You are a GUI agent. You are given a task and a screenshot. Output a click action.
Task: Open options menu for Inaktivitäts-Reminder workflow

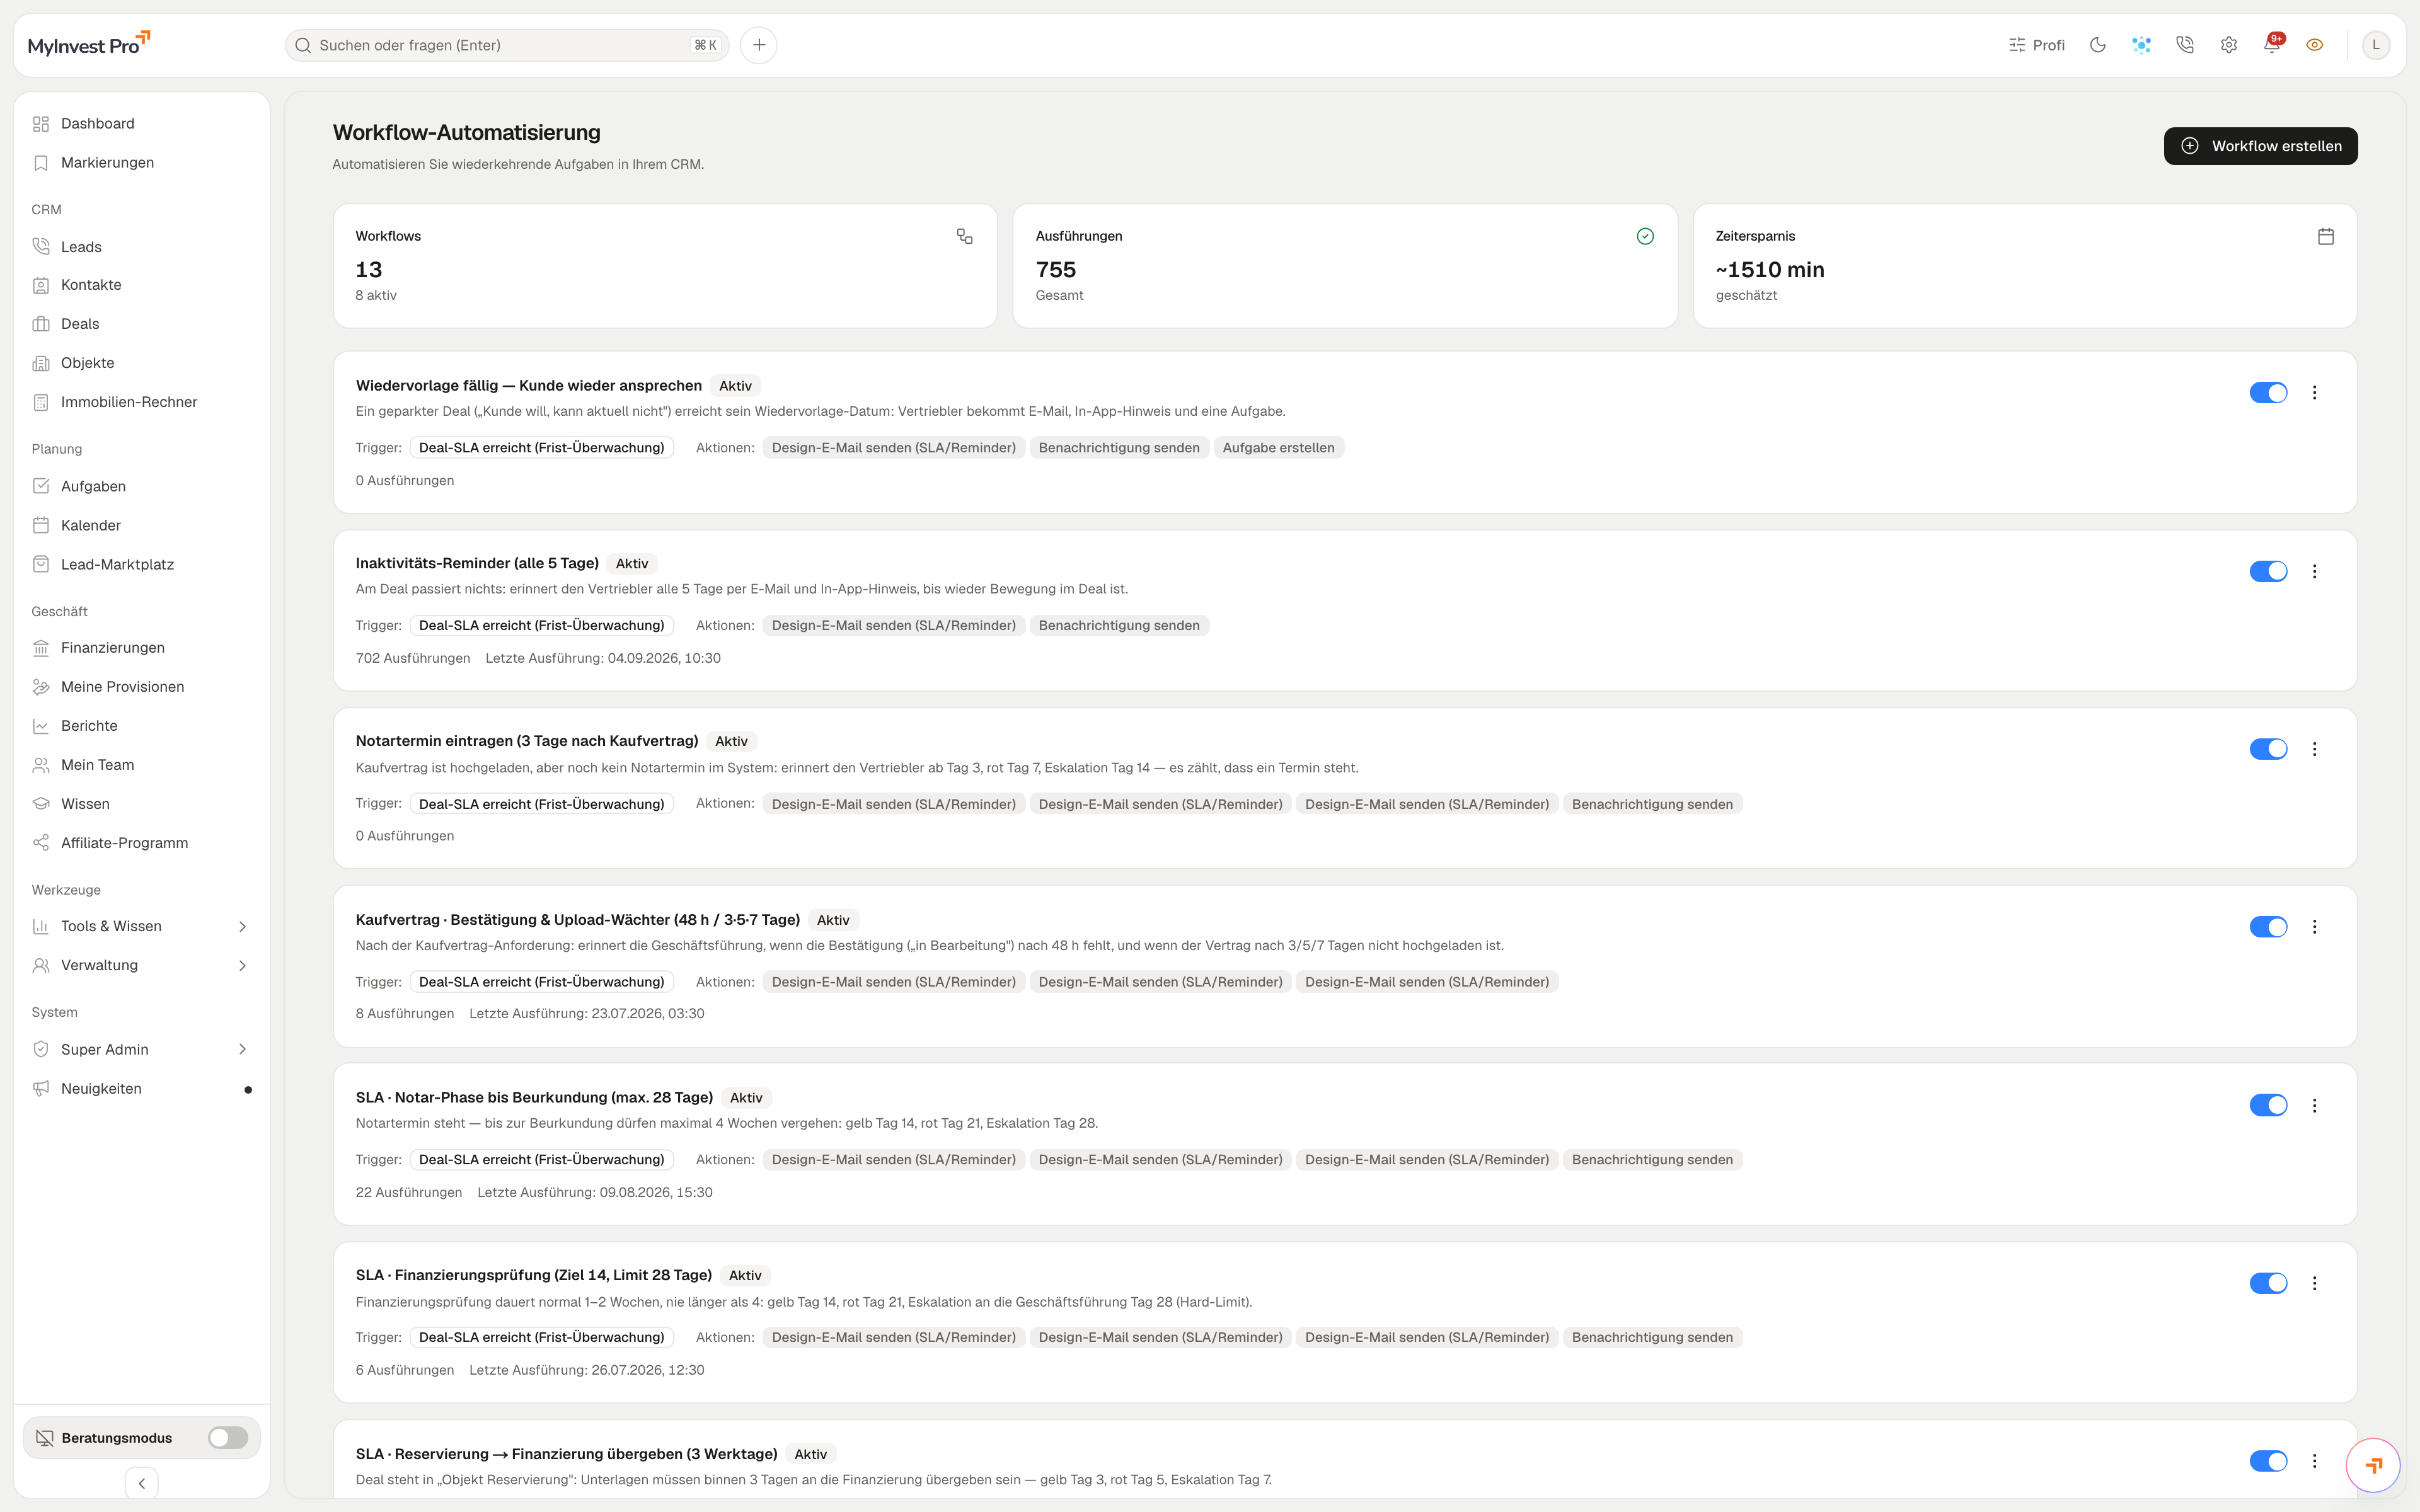[x=2314, y=571]
